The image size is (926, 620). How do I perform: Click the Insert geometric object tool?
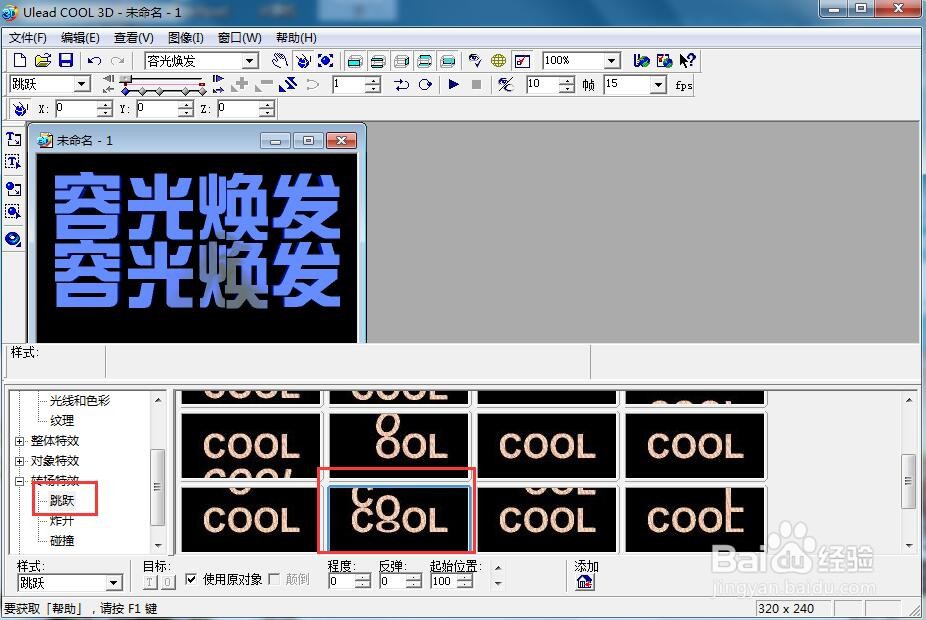pyautogui.click(x=13, y=239)
